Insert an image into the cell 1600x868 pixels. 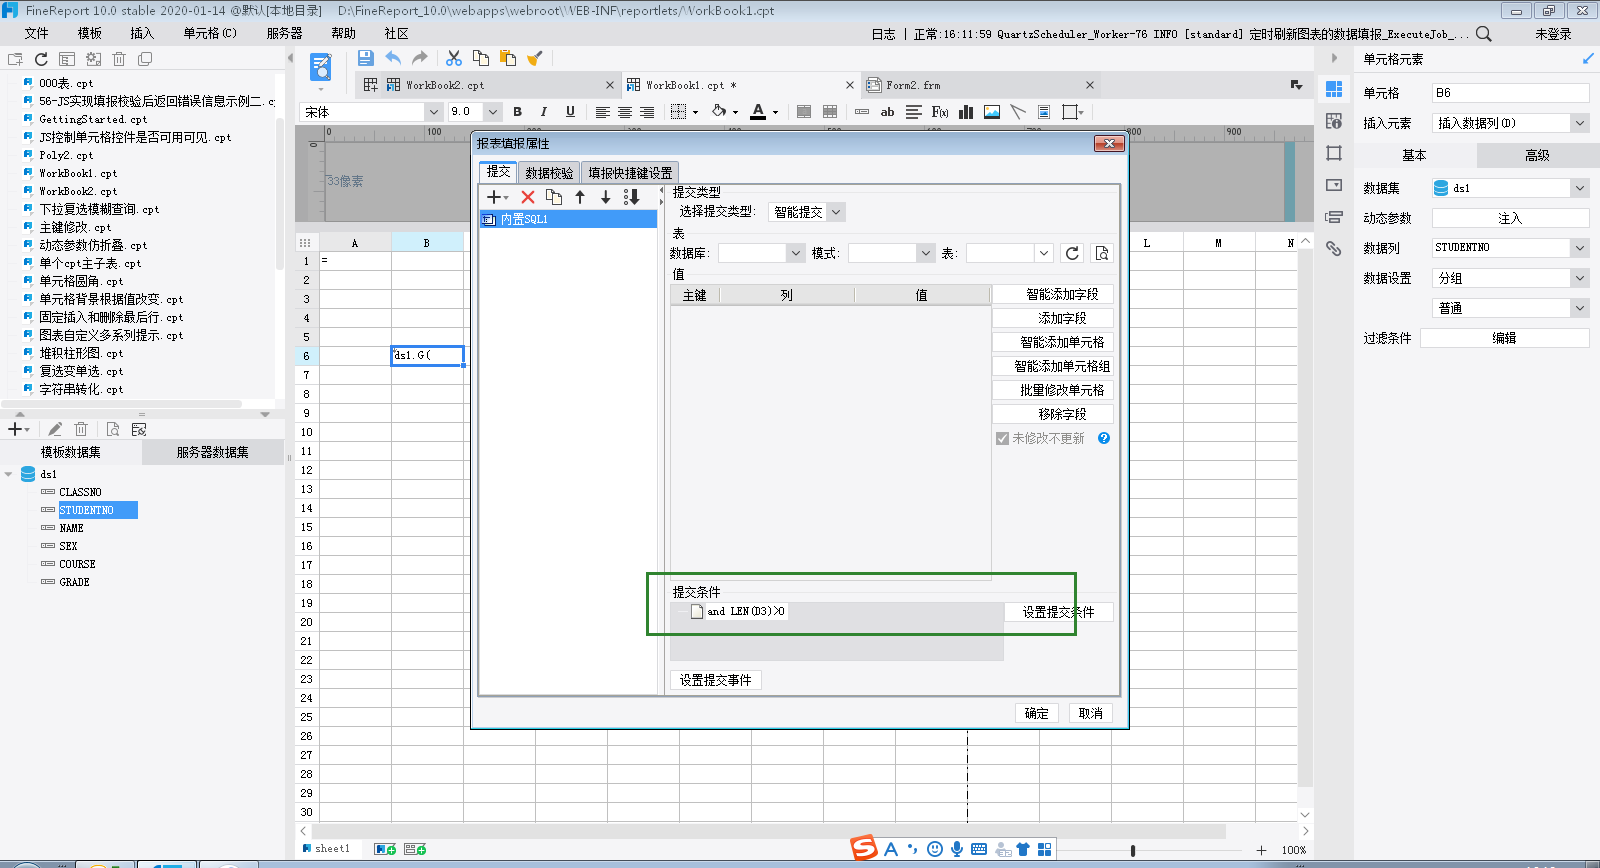pos(992,112)
